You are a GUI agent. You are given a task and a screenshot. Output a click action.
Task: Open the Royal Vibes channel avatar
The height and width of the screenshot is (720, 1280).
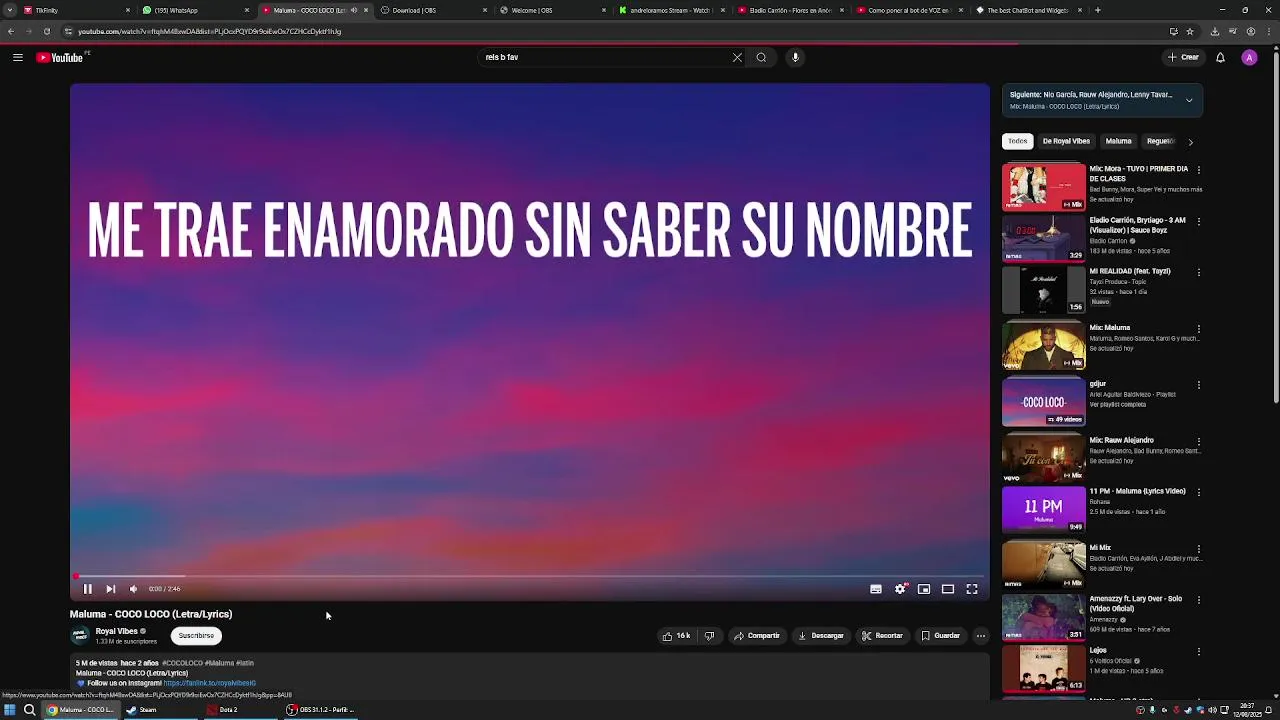pyautogui.click(x=79, y=635)
